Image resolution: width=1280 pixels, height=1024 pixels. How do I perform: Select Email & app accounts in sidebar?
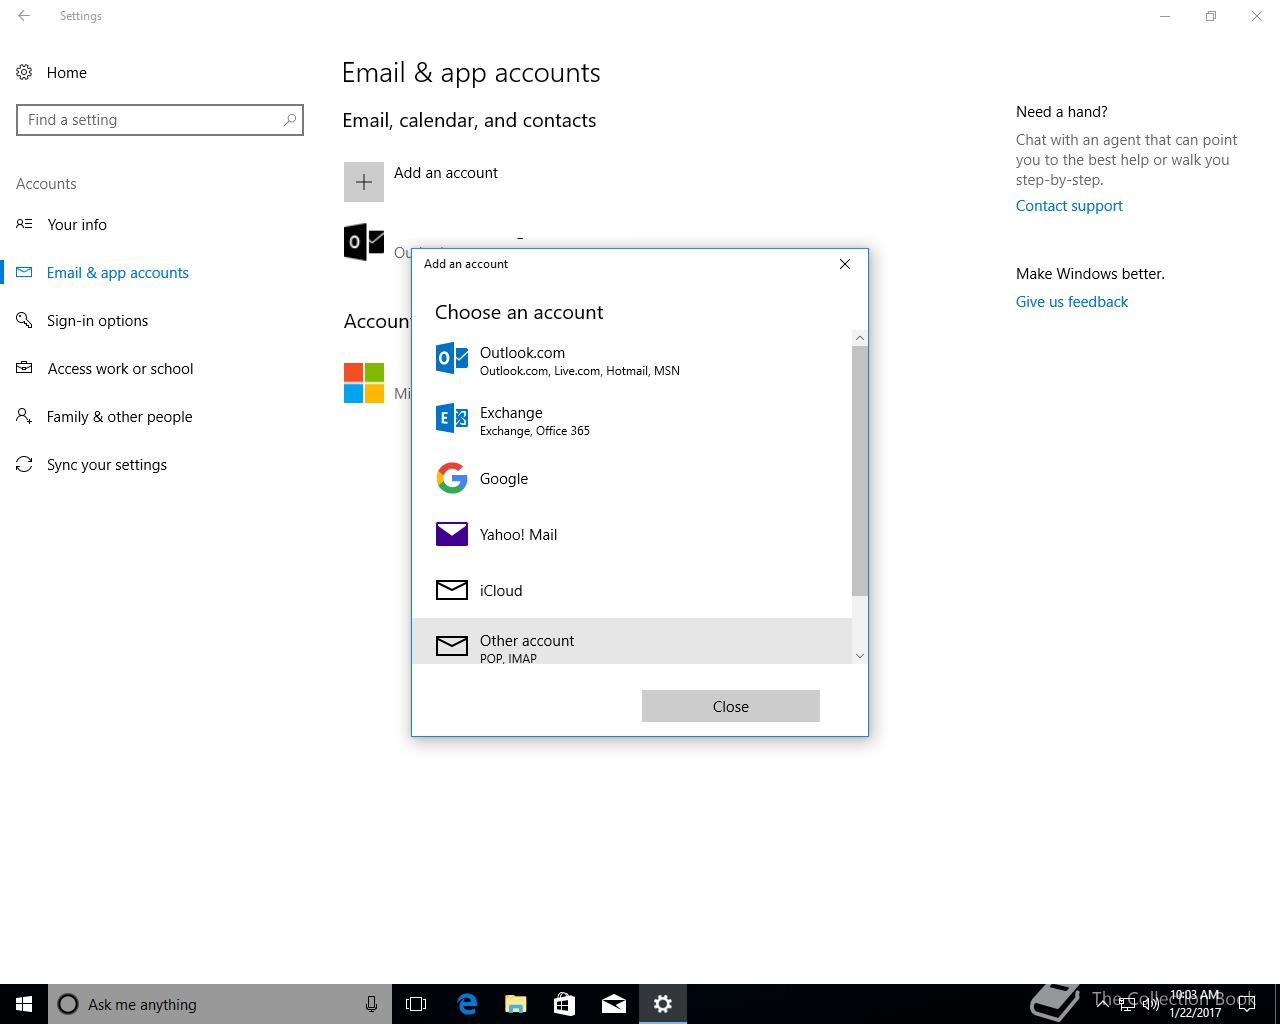[118, 273]
